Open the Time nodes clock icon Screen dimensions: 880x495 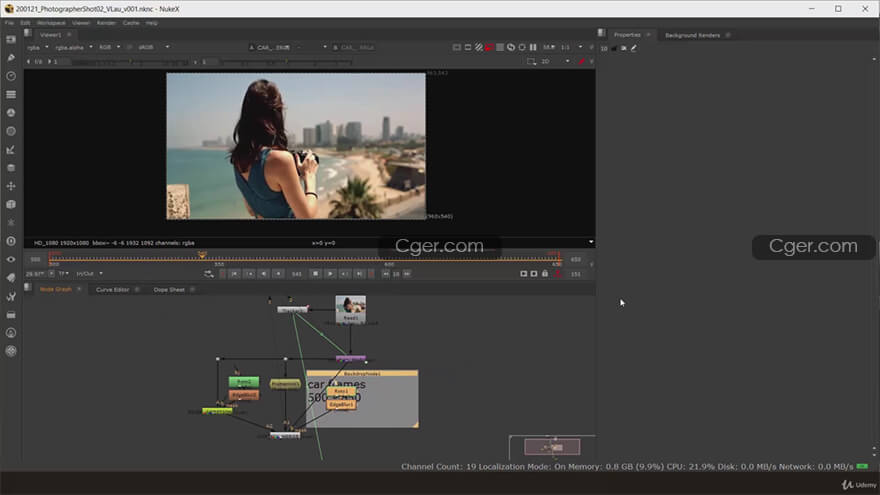[11, 76]
